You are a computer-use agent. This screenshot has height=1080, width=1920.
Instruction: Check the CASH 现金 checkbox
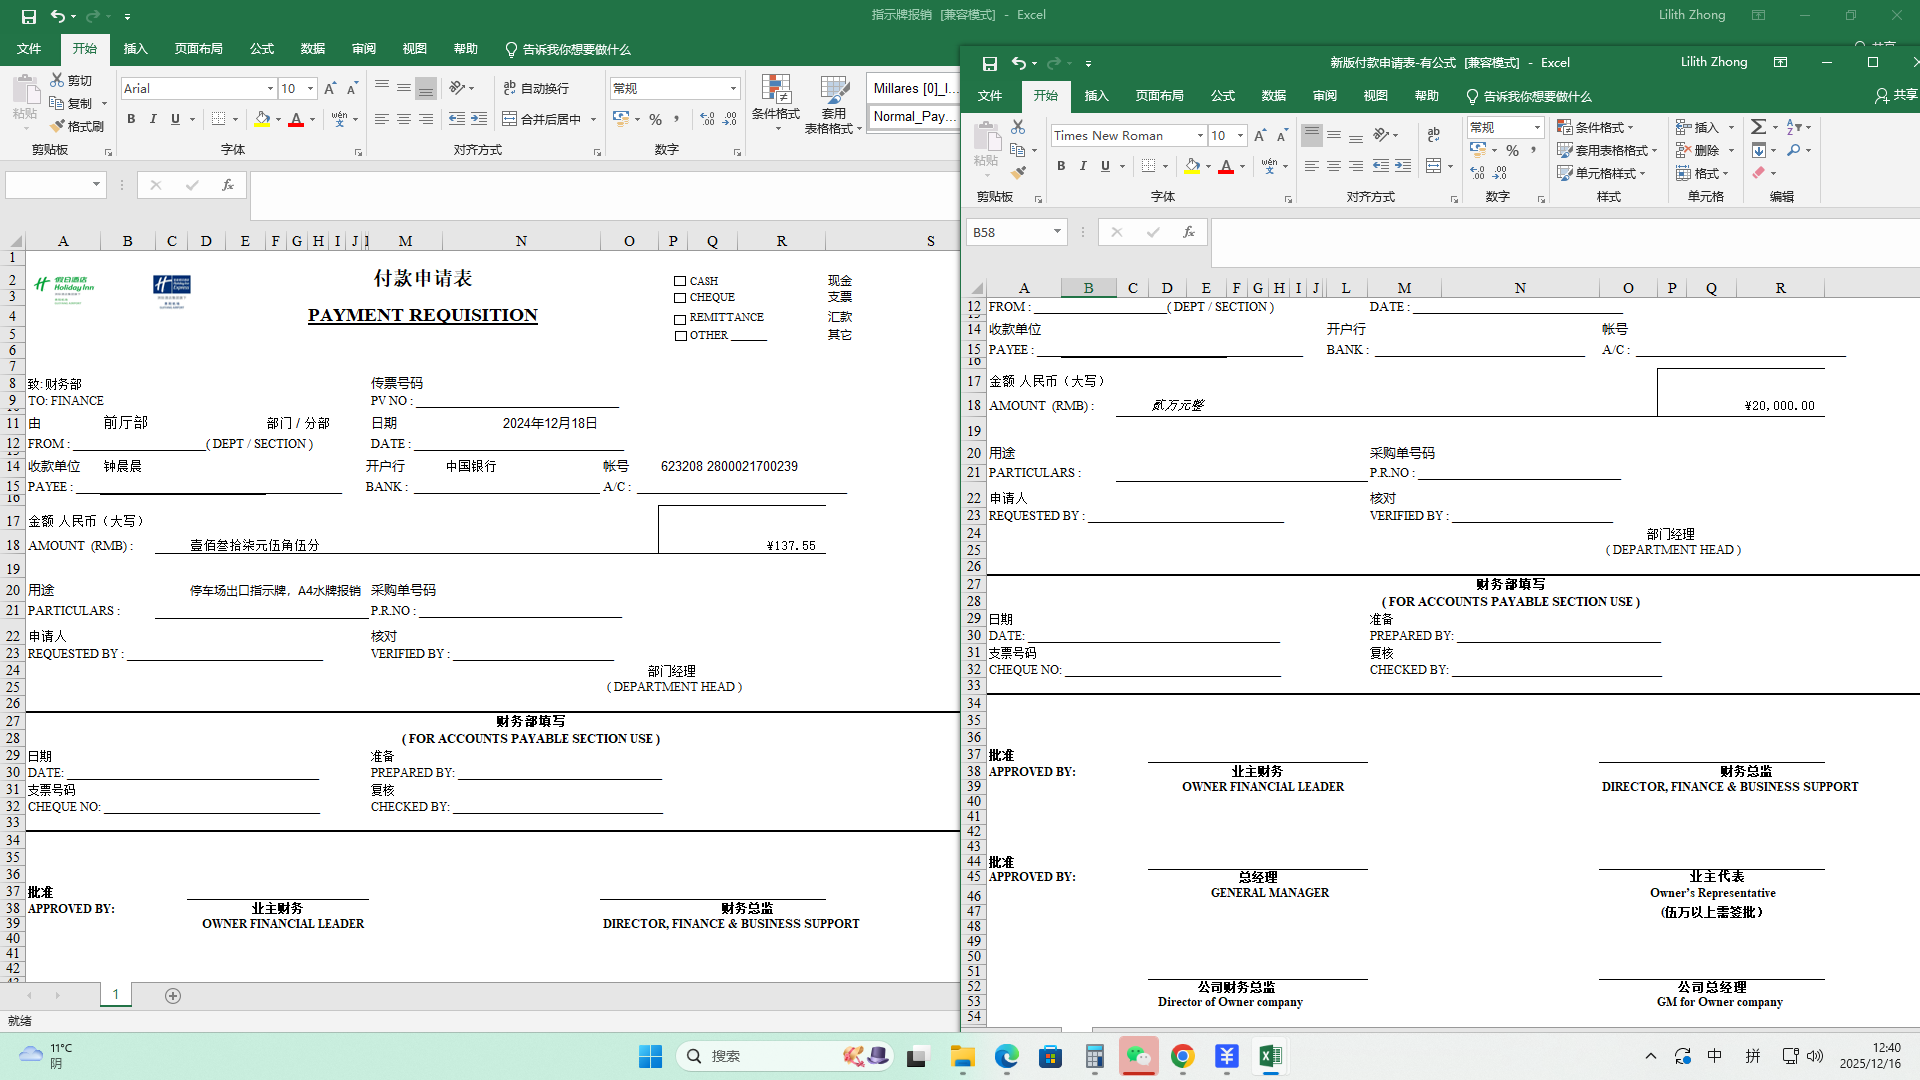pos(680,281)
